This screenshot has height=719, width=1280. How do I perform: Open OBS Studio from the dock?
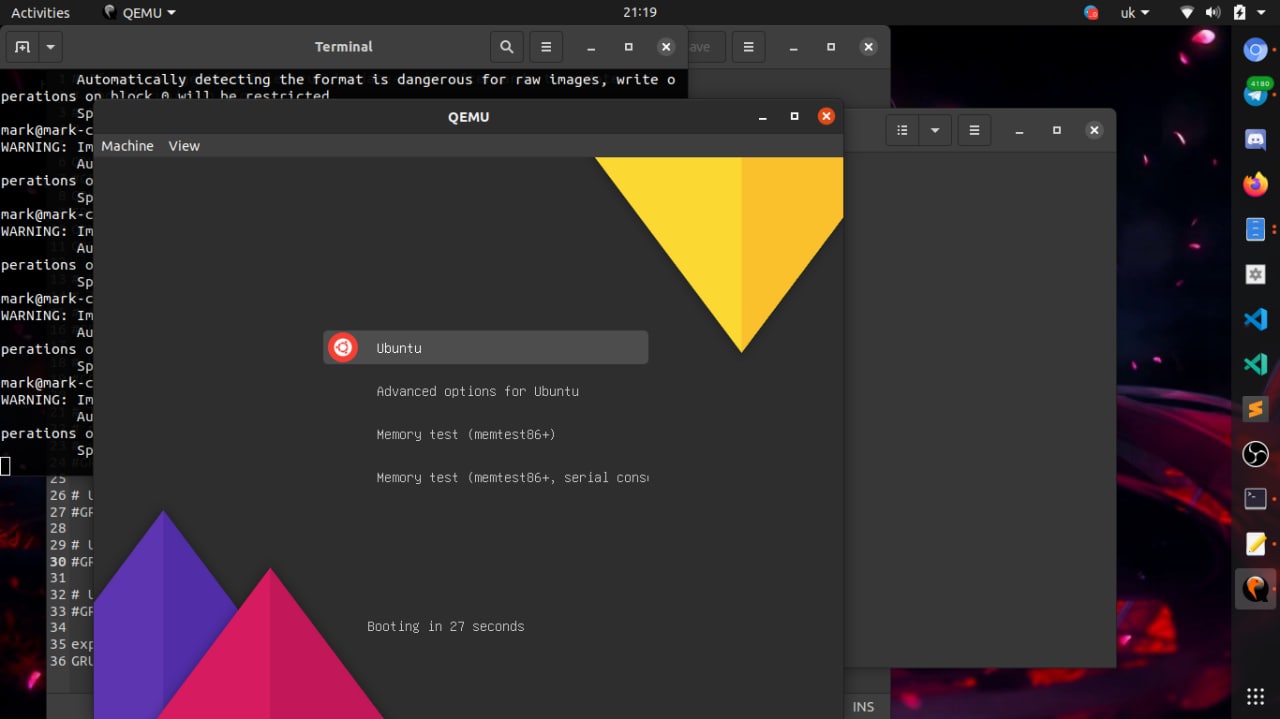1255,454
